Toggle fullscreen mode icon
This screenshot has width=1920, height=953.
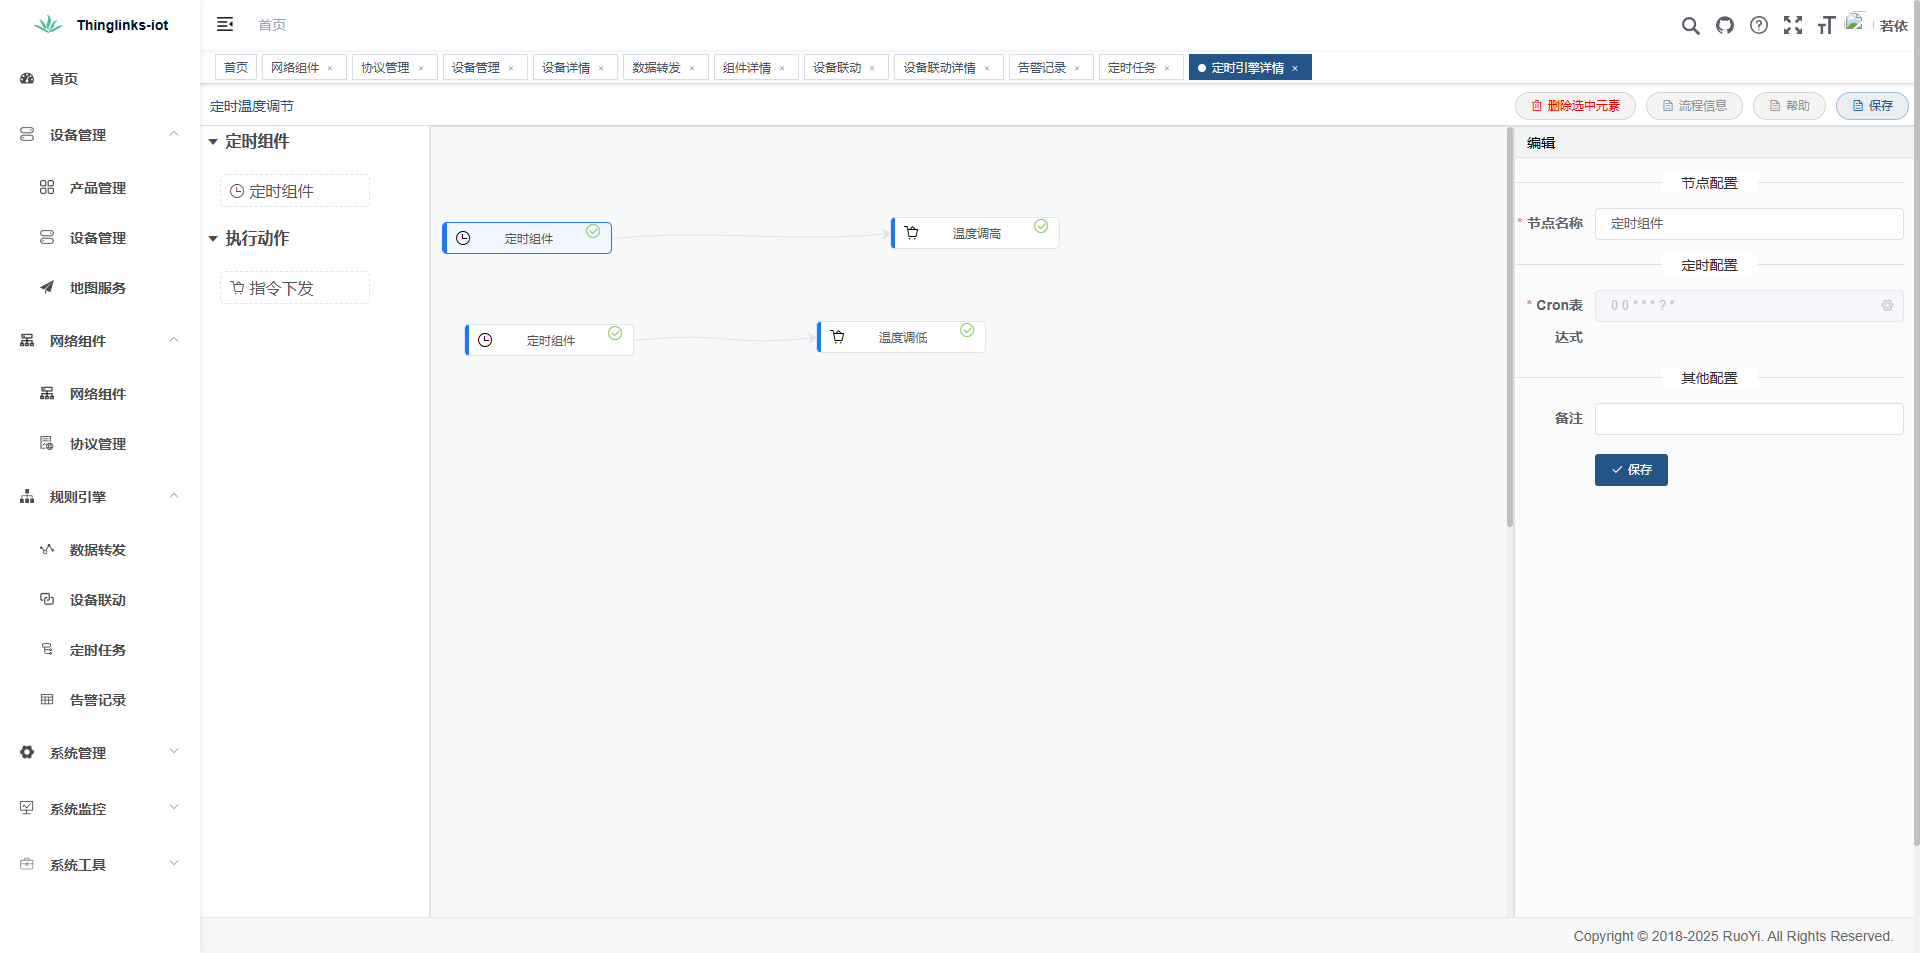click(1793, 26)
